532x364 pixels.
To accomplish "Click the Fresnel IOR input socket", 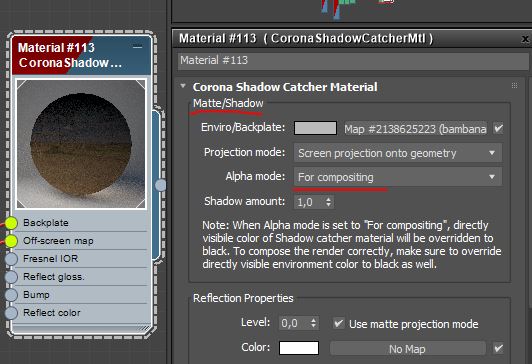I will tap(11, 259).
